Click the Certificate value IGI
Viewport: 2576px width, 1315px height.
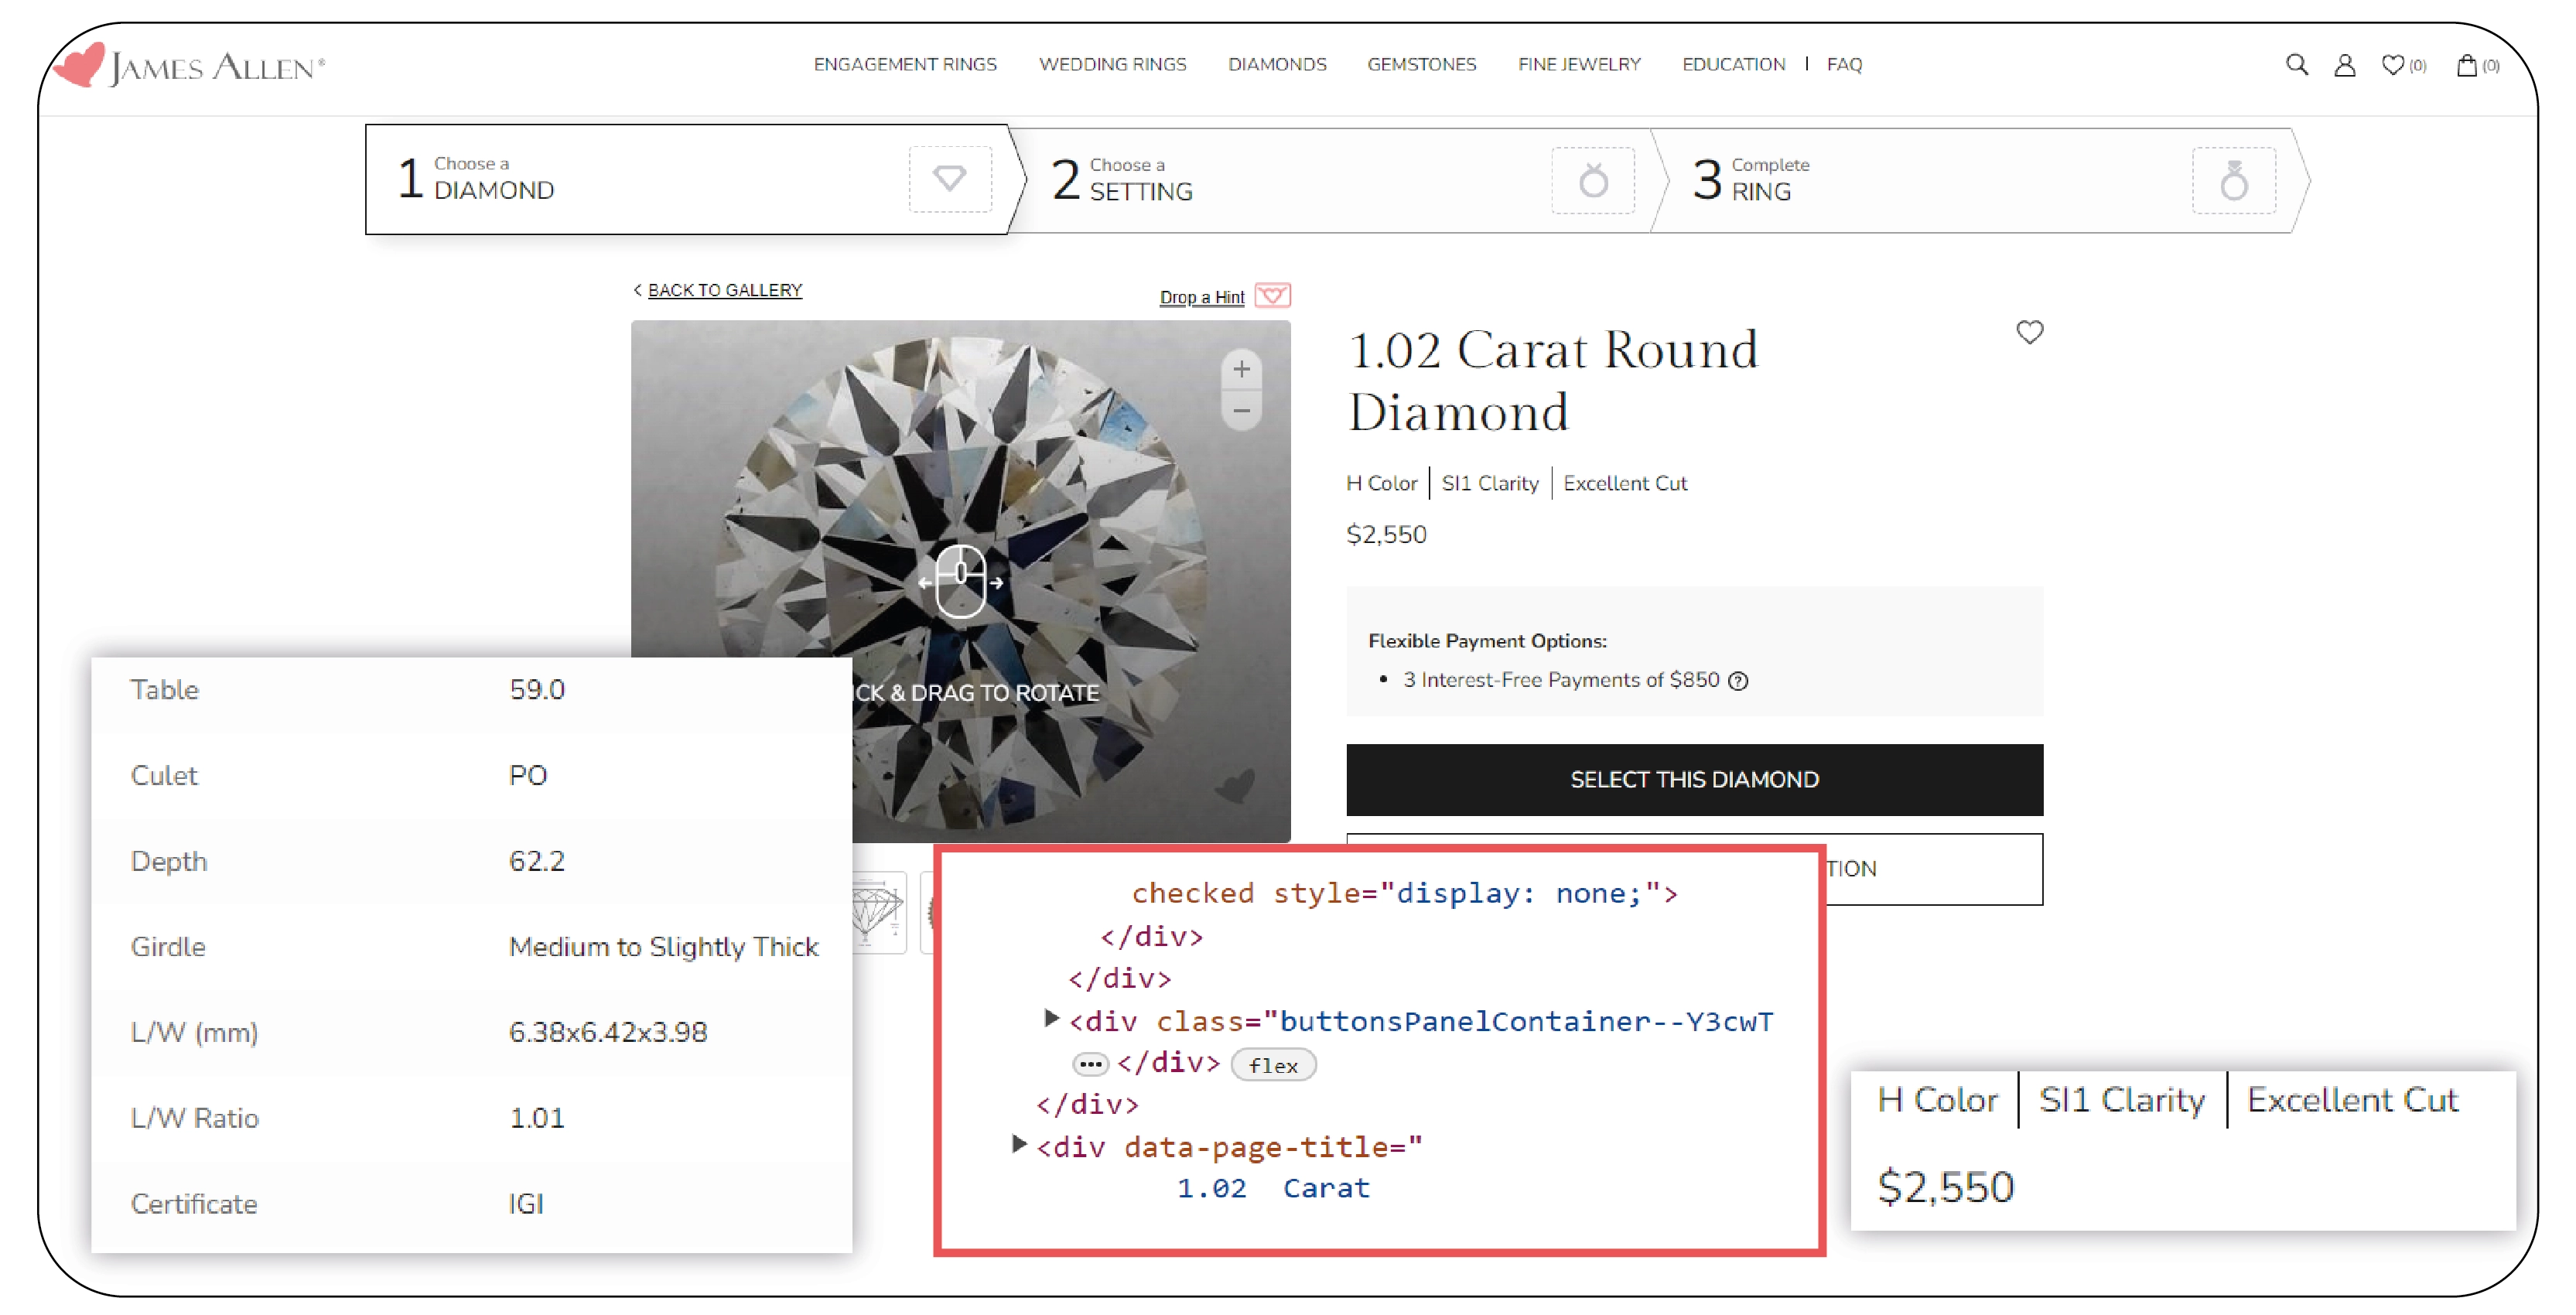click(526, 1204)
